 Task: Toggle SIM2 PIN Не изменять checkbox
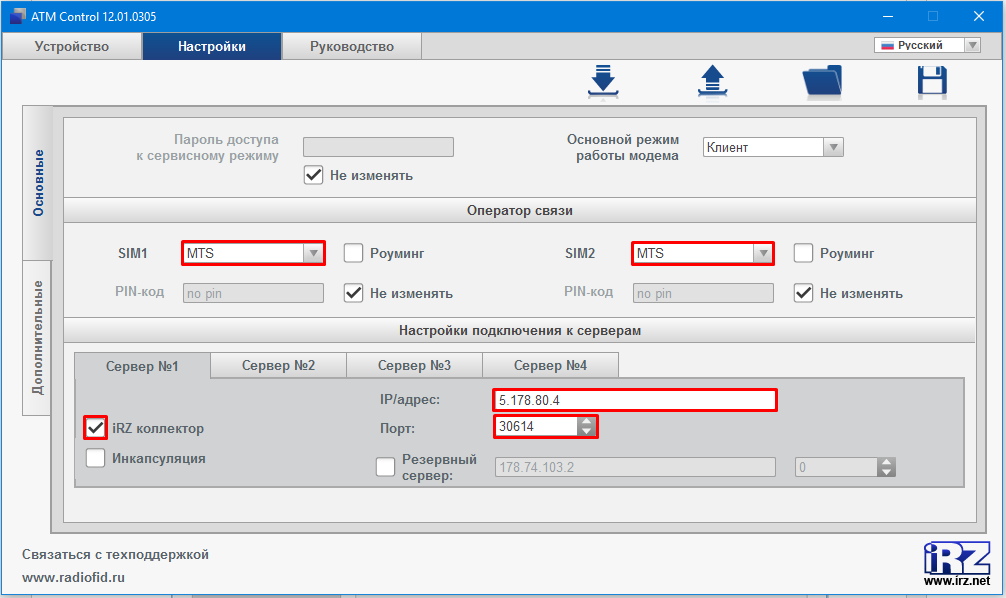click(x=803, y=293)
